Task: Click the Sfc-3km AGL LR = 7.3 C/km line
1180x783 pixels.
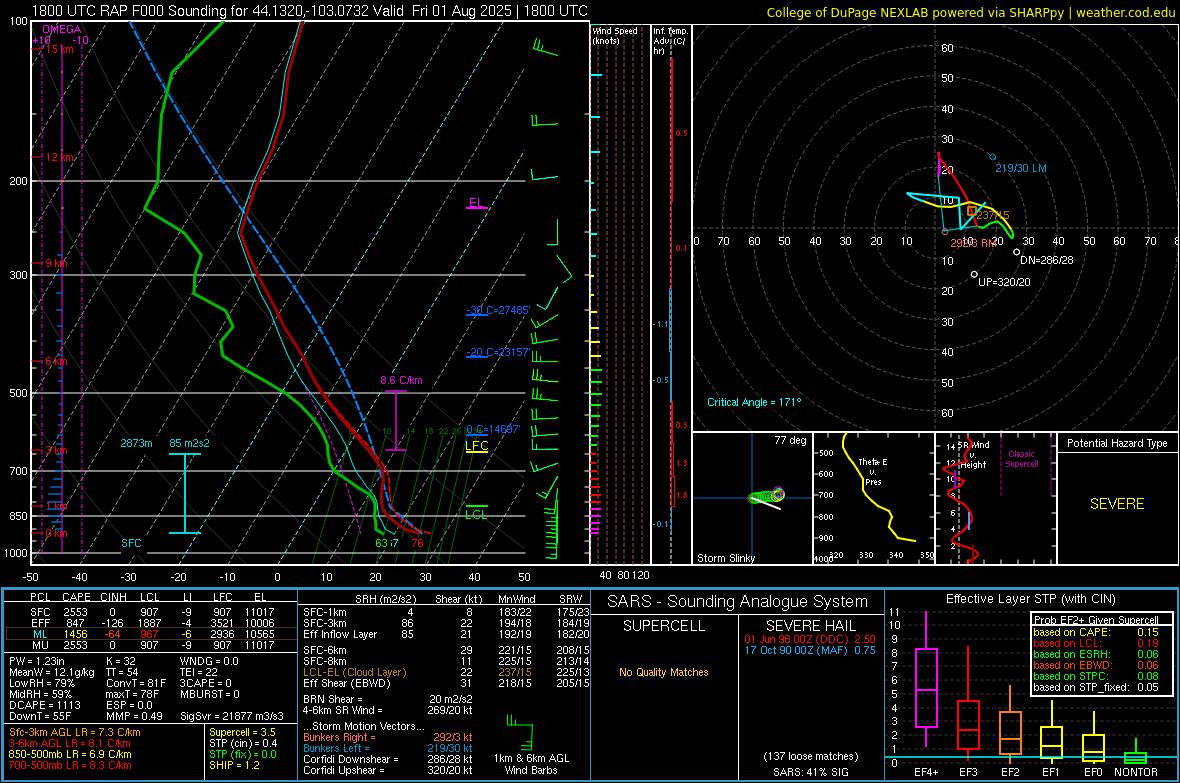Action: [75, 733]
